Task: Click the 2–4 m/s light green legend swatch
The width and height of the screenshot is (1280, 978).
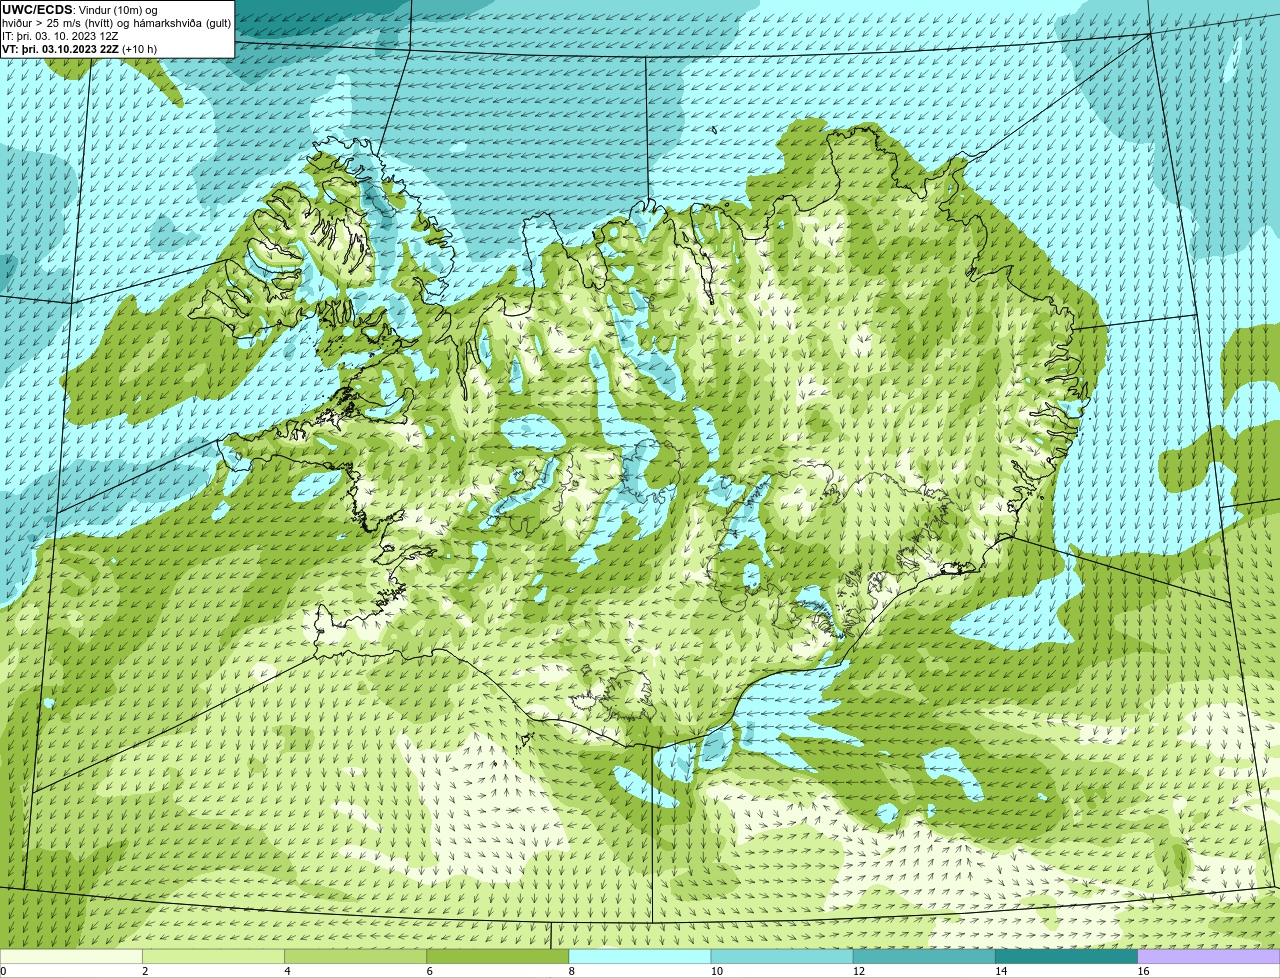Action: (x=214, y=957)
